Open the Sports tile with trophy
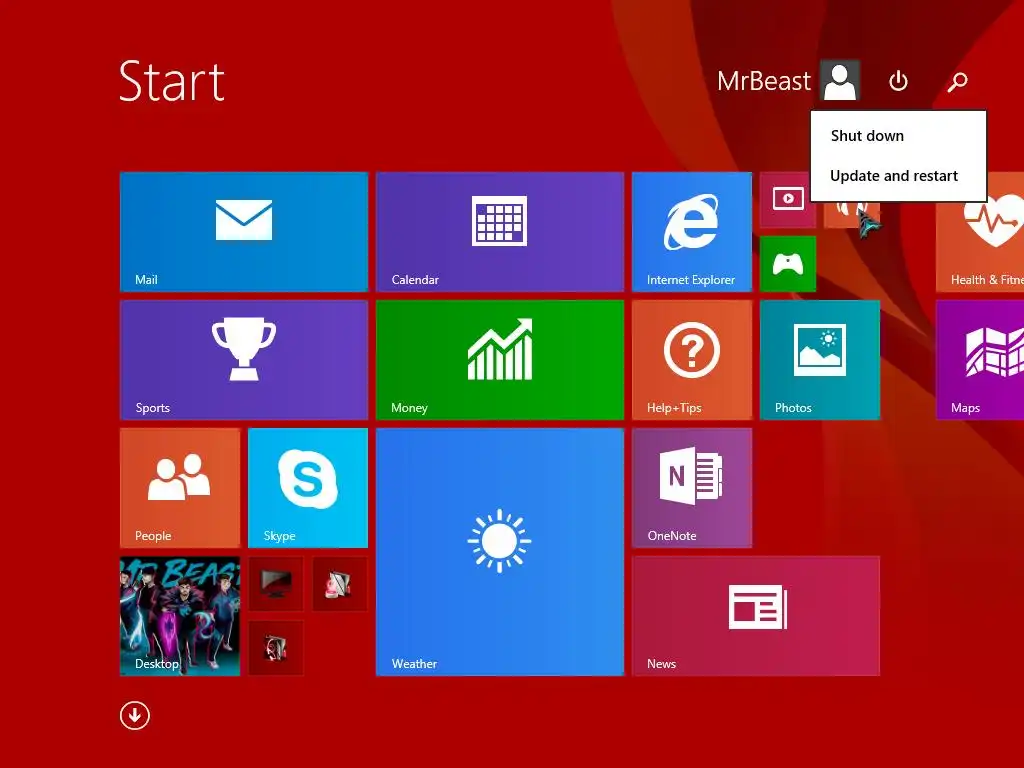This screenshot has width=1024, height=768. 244,360
